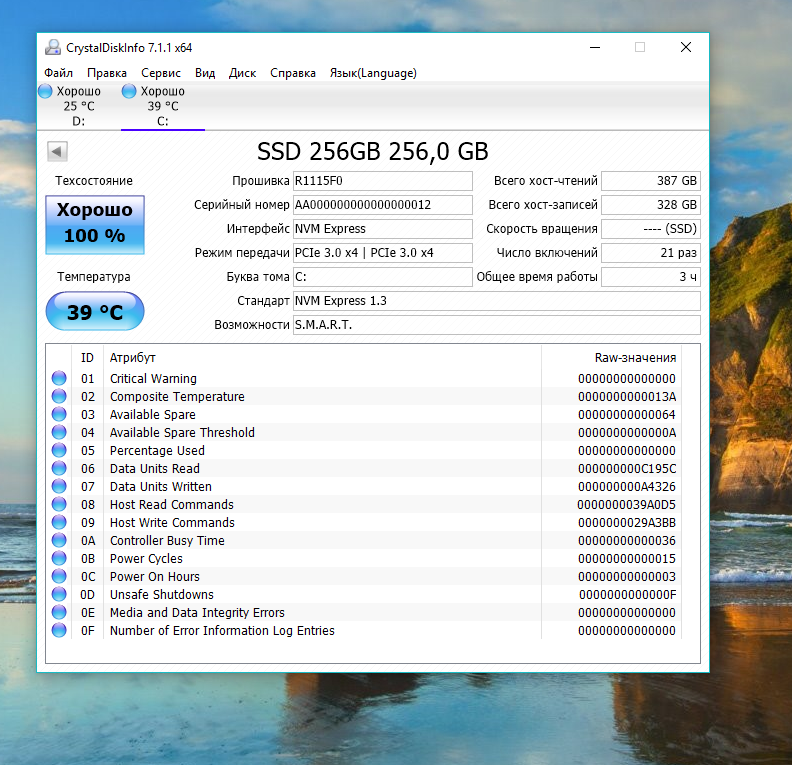Click status orb for Available Spare row
This screenshot has height=765, width=792.
[59, 414]
